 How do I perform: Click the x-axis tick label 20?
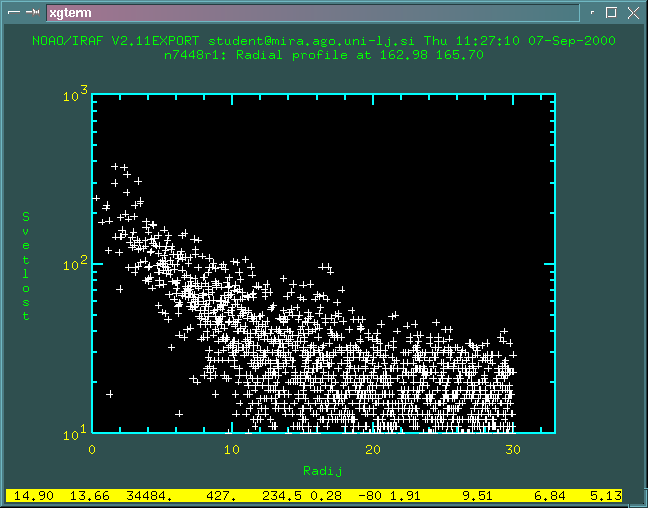click(x=373, y=449)
